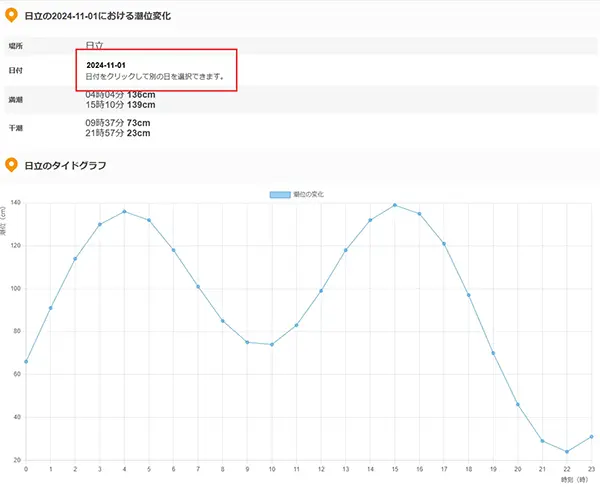Select the 満潮 row label
600x487 pixels.
tap(15, 101)
